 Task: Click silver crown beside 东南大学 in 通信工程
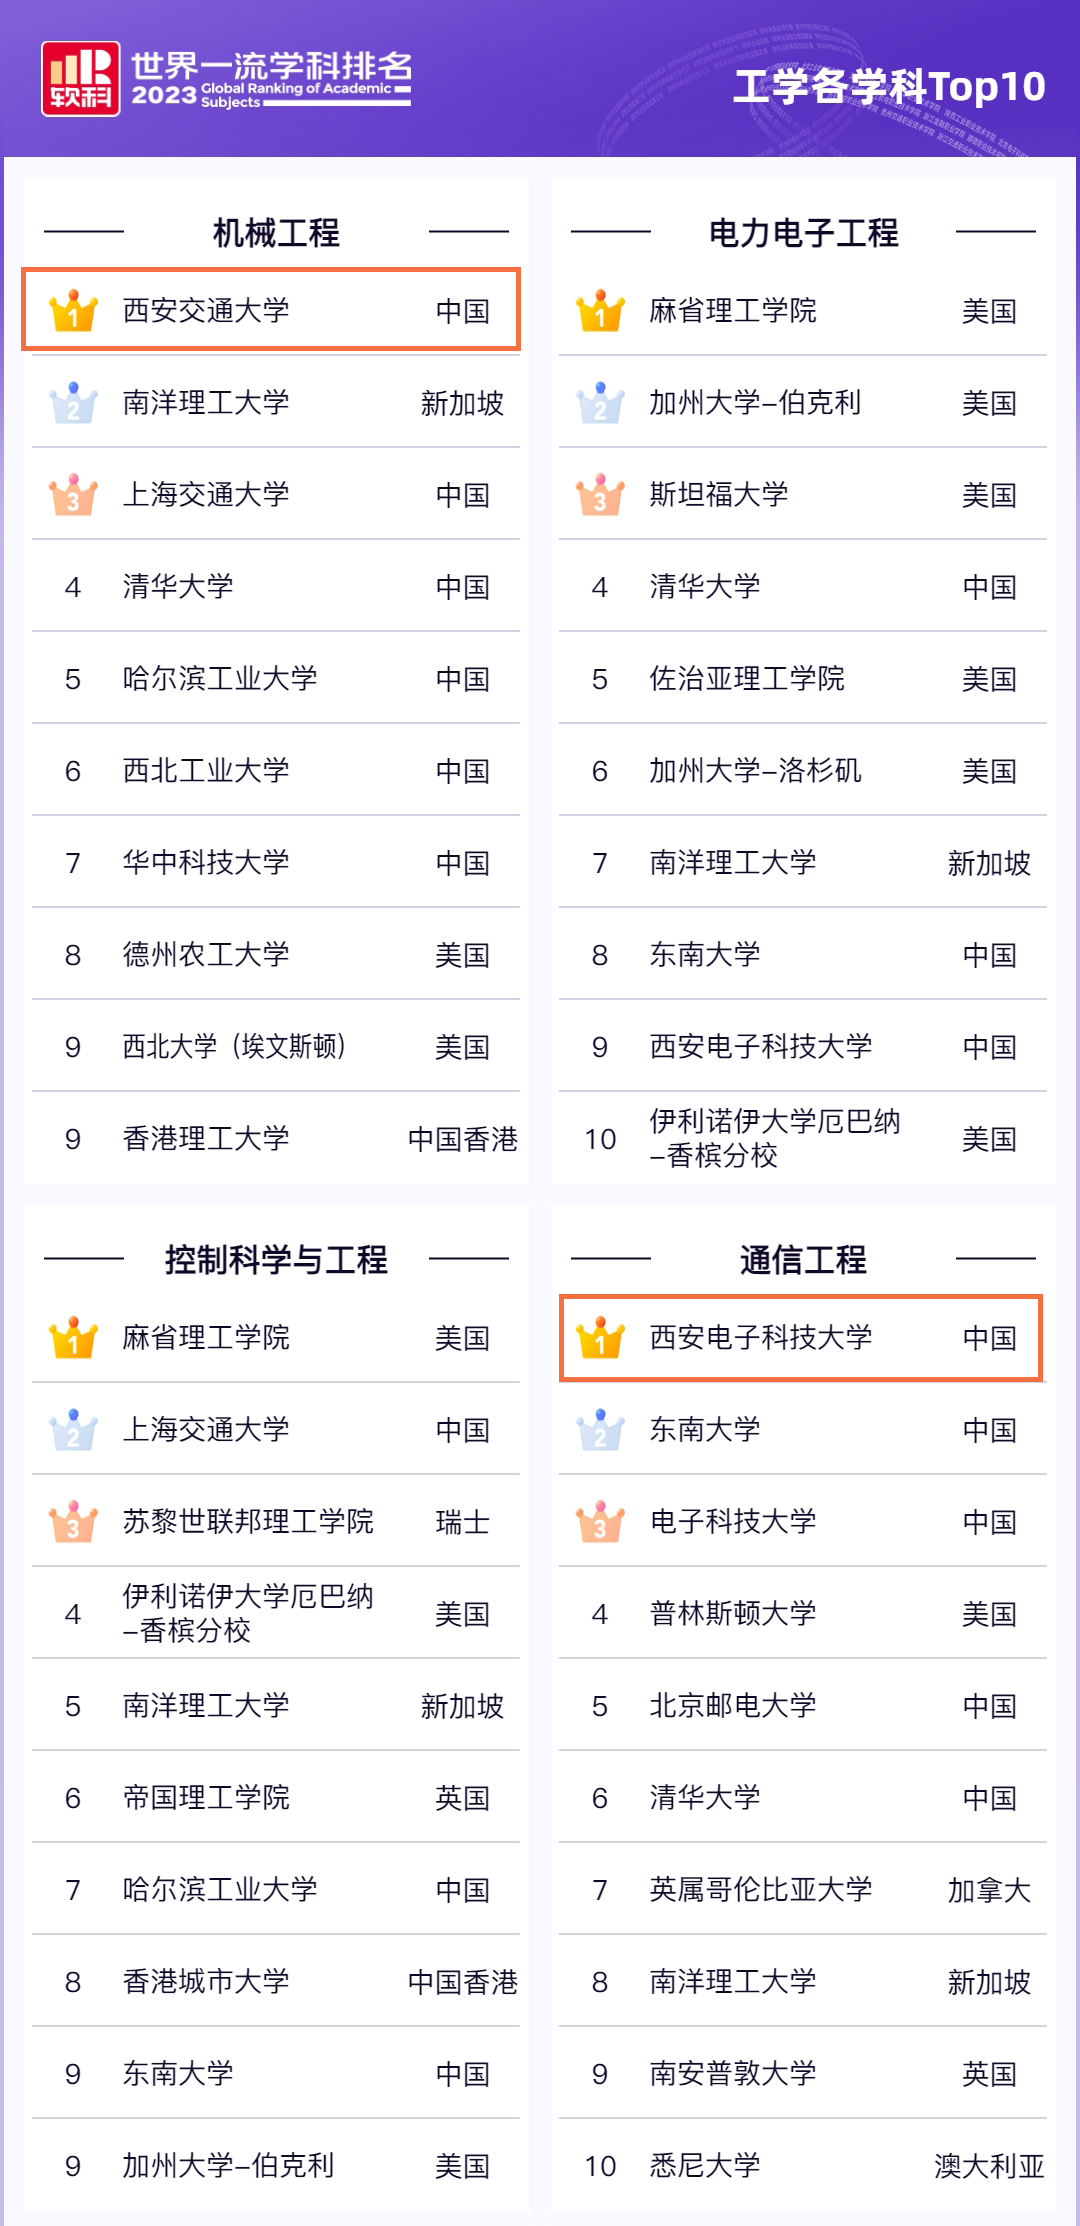(600, 1429)
